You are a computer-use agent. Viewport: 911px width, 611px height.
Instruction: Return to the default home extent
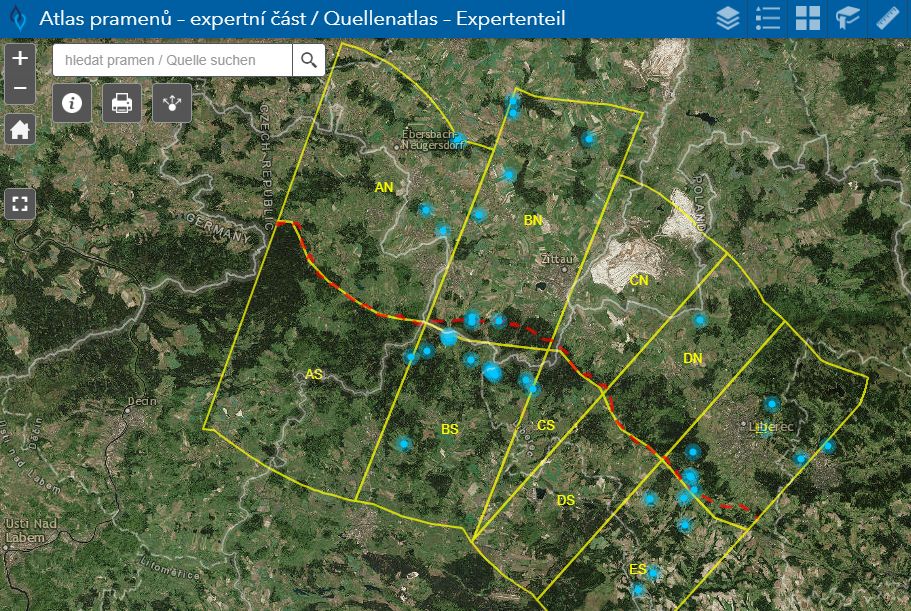coord(20,129)
